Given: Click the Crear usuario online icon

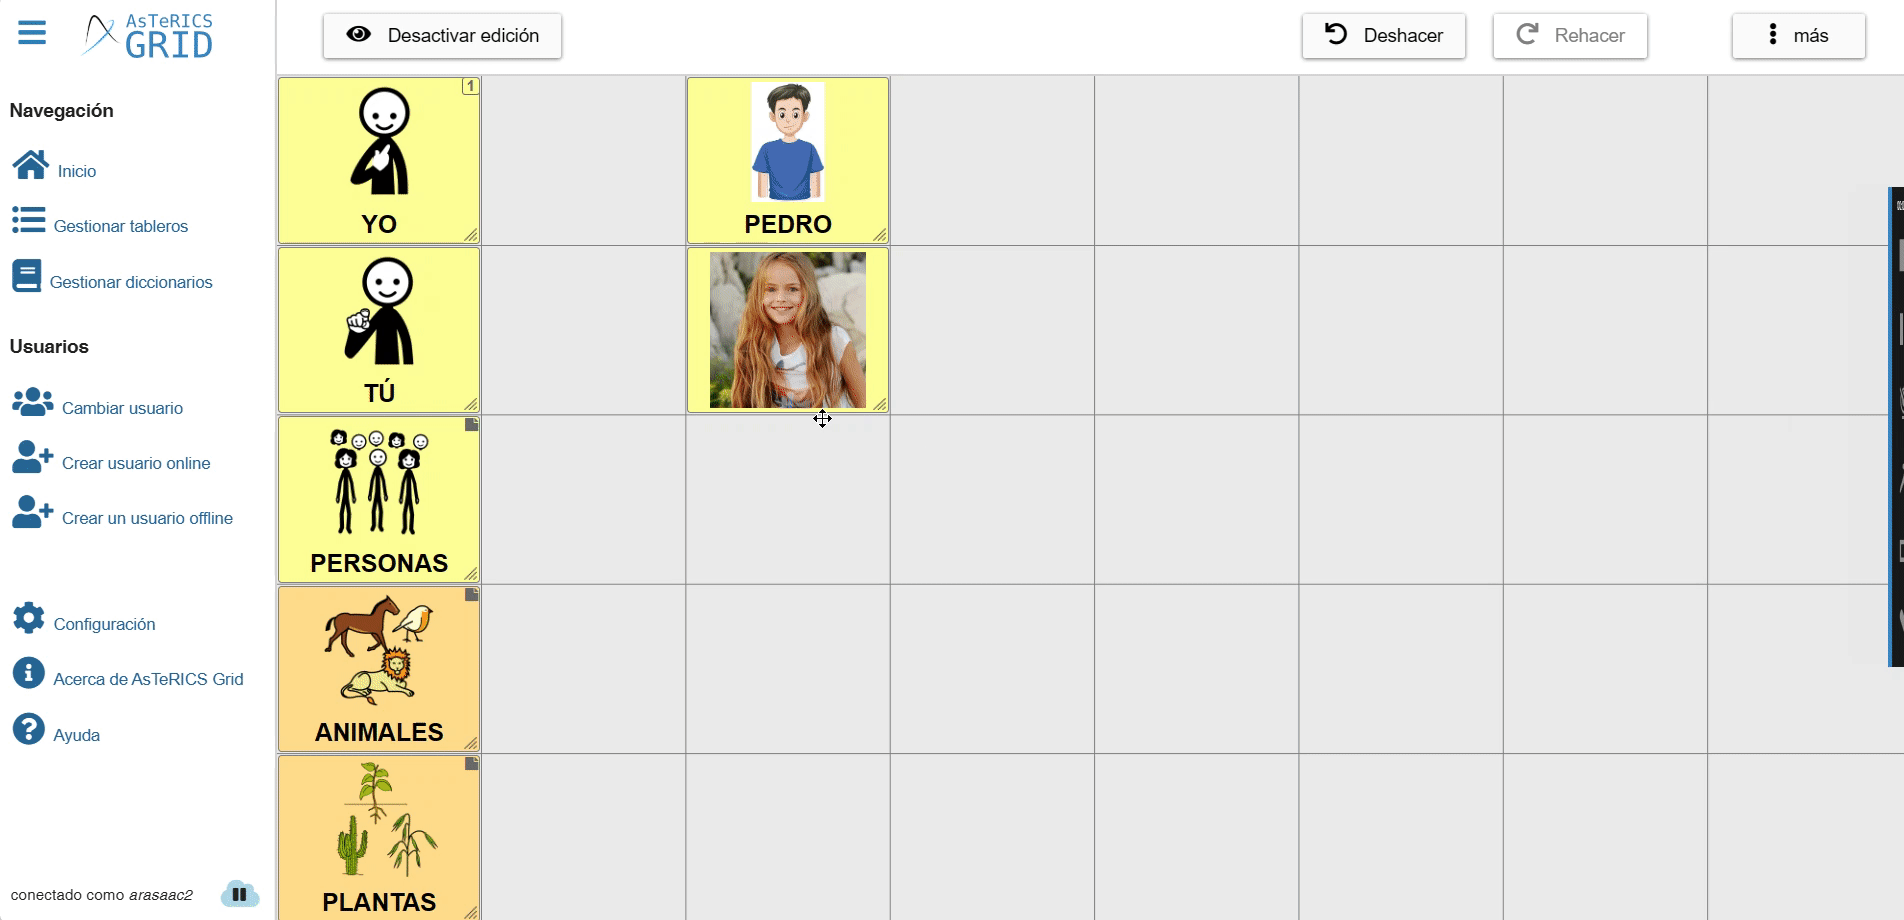Looking at the screenshot, I should pos(32,457).
